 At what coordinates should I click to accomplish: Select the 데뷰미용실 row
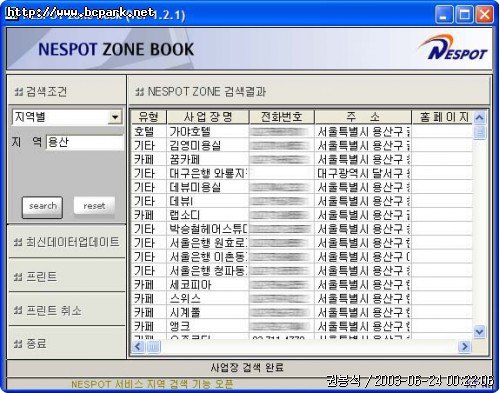click(302, 187)
